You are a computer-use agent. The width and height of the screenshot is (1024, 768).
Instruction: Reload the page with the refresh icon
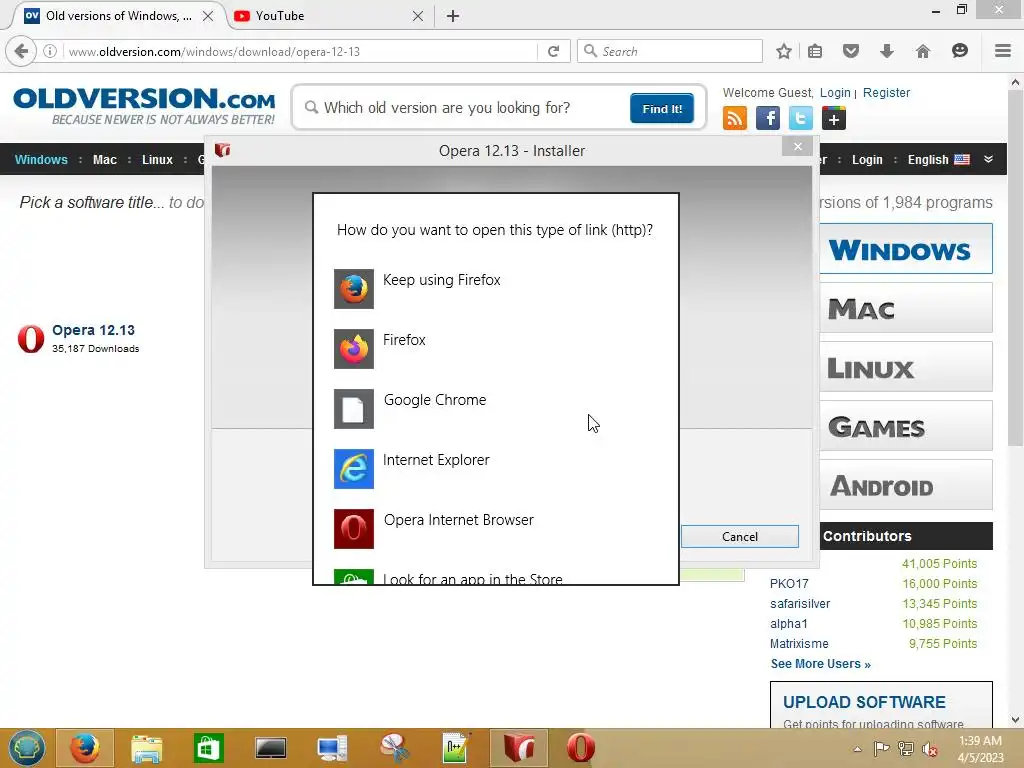point(554,51)
